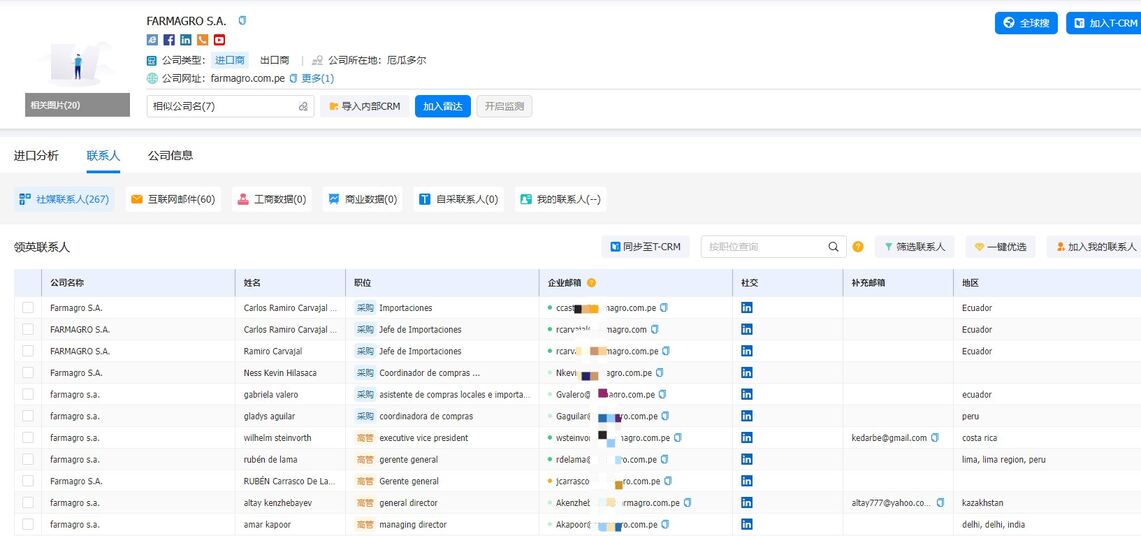1141x536 pixels.
Task: Open LinkedIn profile for gabriela valero
Action: 746,394
